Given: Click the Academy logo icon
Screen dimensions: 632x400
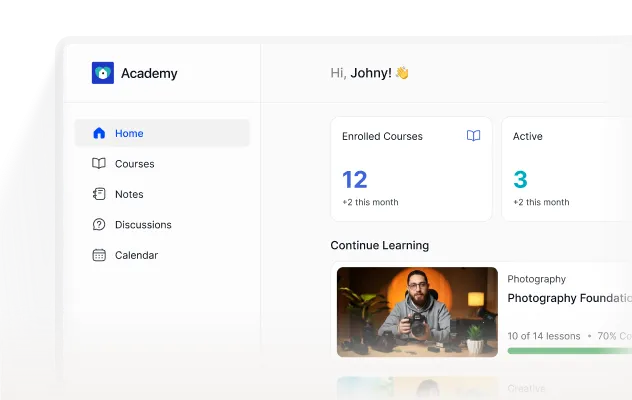Looking at the screenshot, I should (103, 73).
